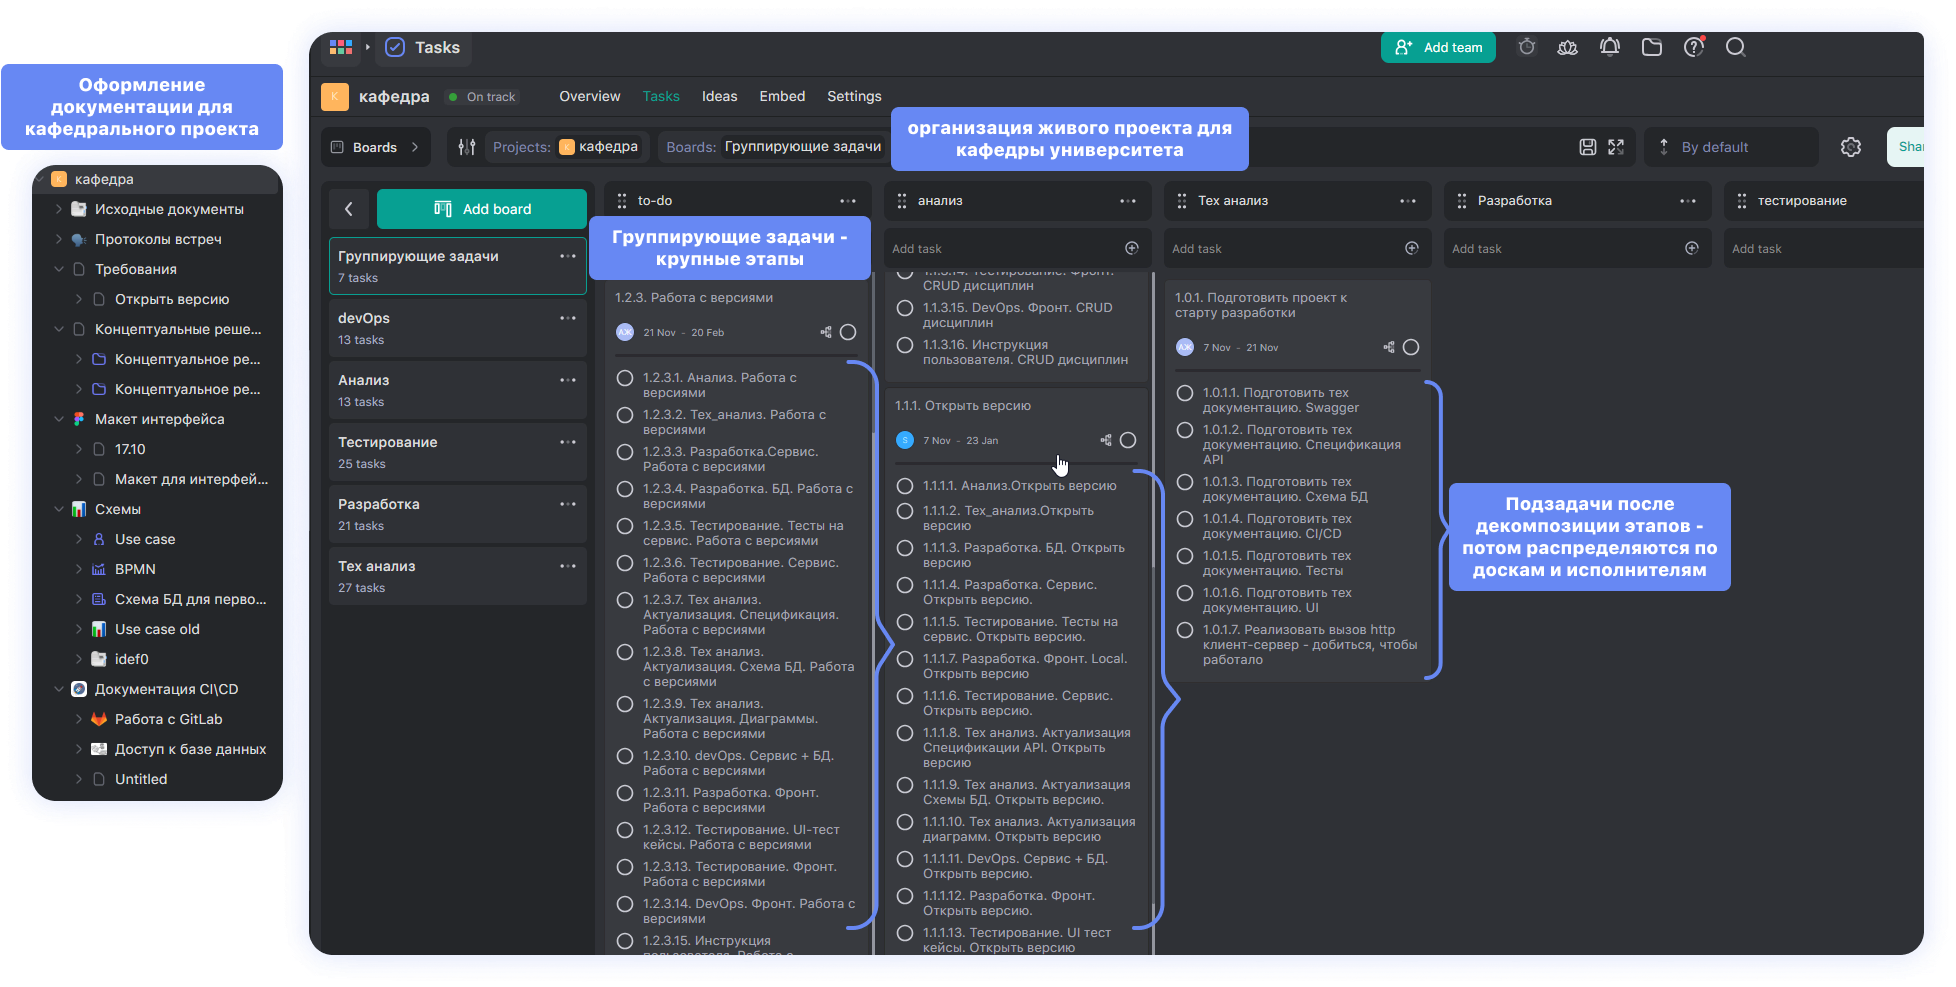Viewport: 1956px width, 987px height.
Task: Check off task 1.1.1.1 Анализ.Открыть версию
Action: [905, 486]
